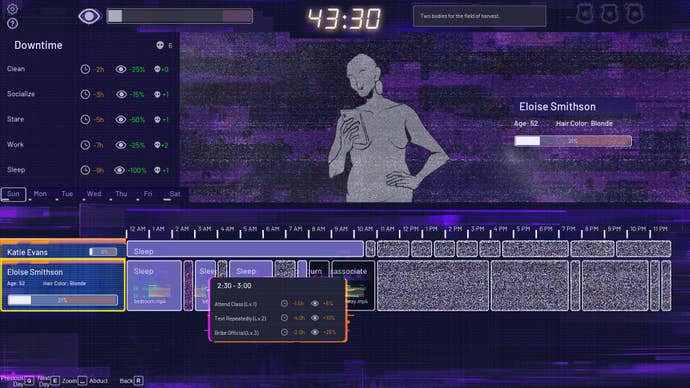Image resolution: width=690 pixels, height=388 pixels.
Task: Click the clock icon in the Stare row
Action: point(85,119)
